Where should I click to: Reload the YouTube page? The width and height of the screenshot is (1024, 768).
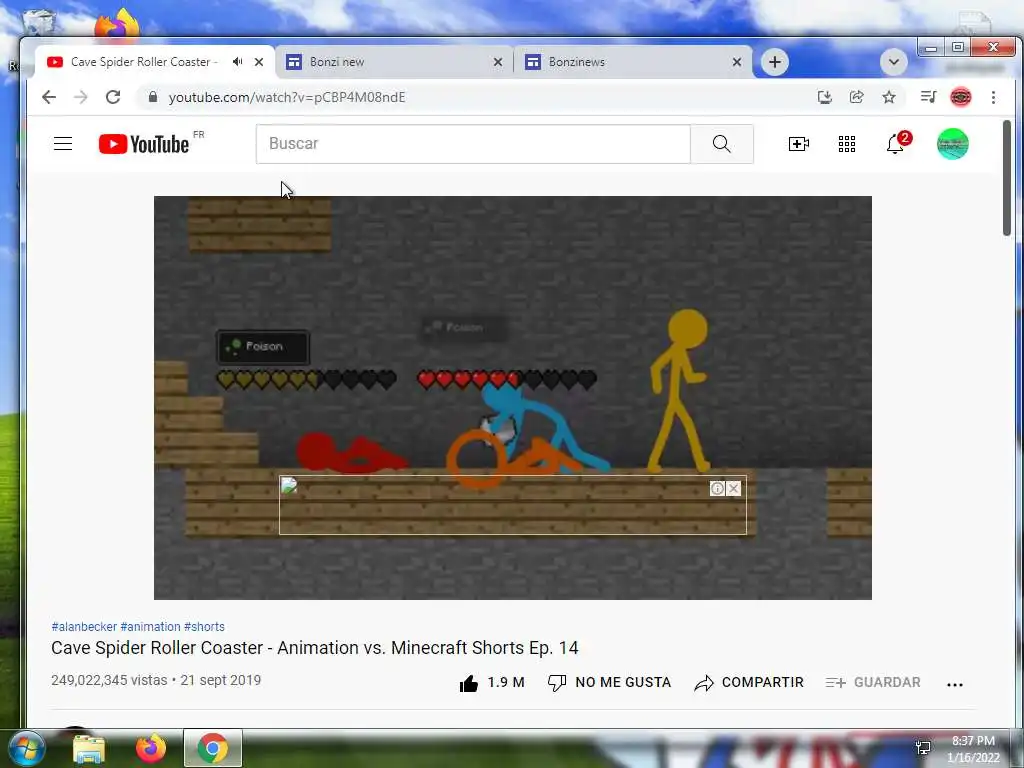point(113,97)
